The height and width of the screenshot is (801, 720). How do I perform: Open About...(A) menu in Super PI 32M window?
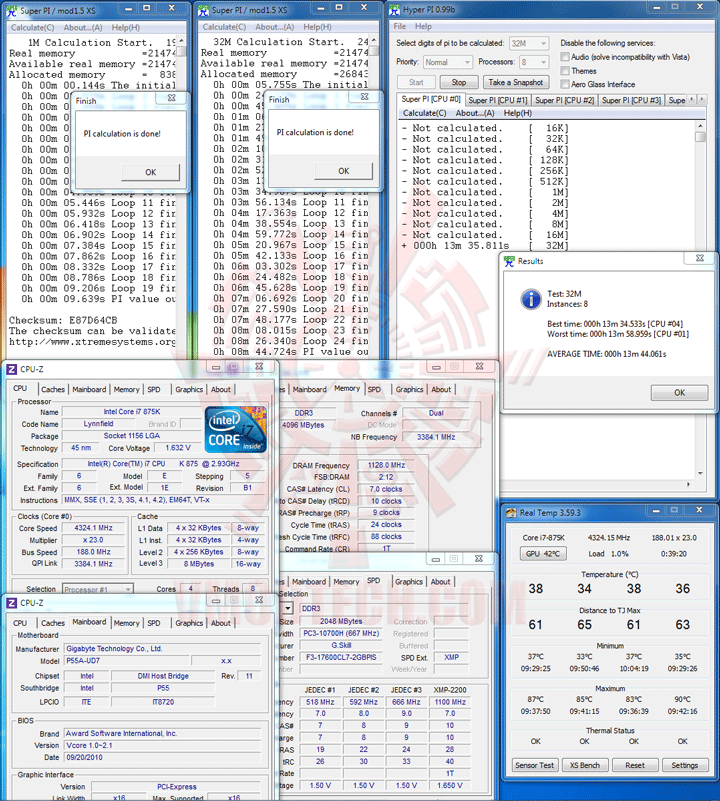274,27
